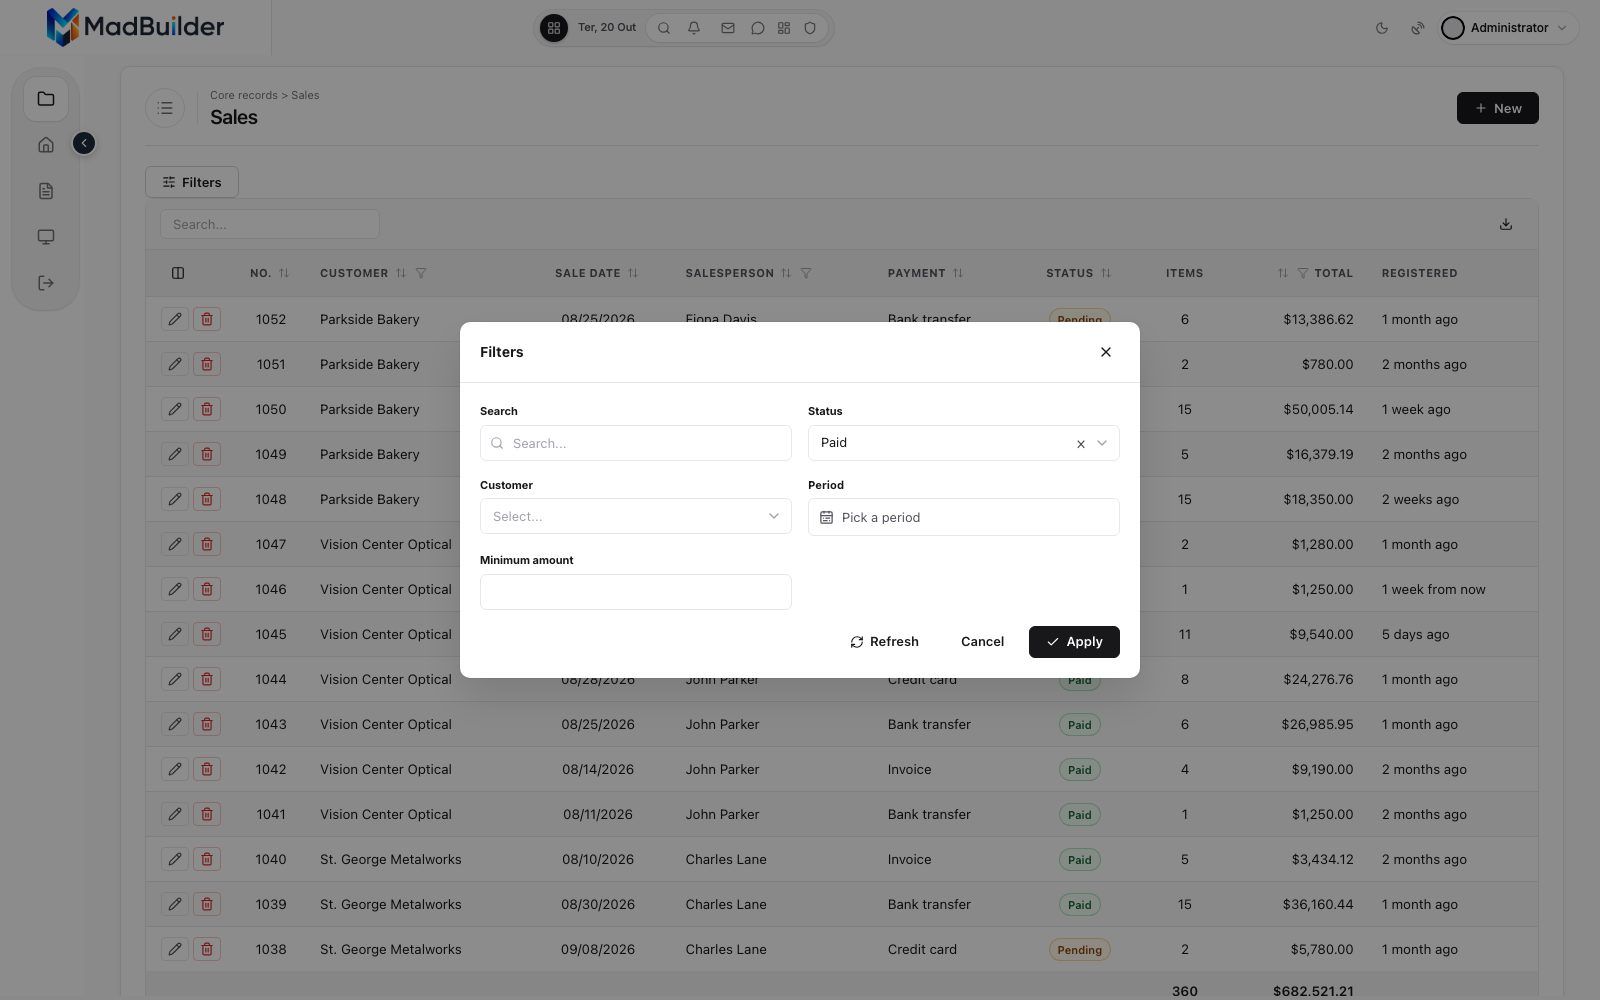The height and width of the screenshot is (1000, 1600).
Task: Toggle column visibility icon in header
Action: coord(178,273)
